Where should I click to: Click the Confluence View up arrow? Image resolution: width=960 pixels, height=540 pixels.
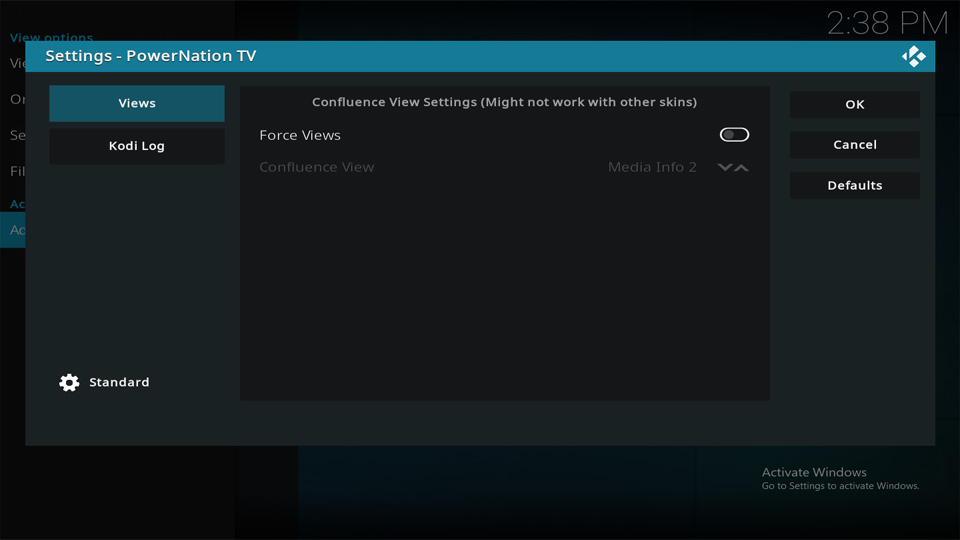741,167
